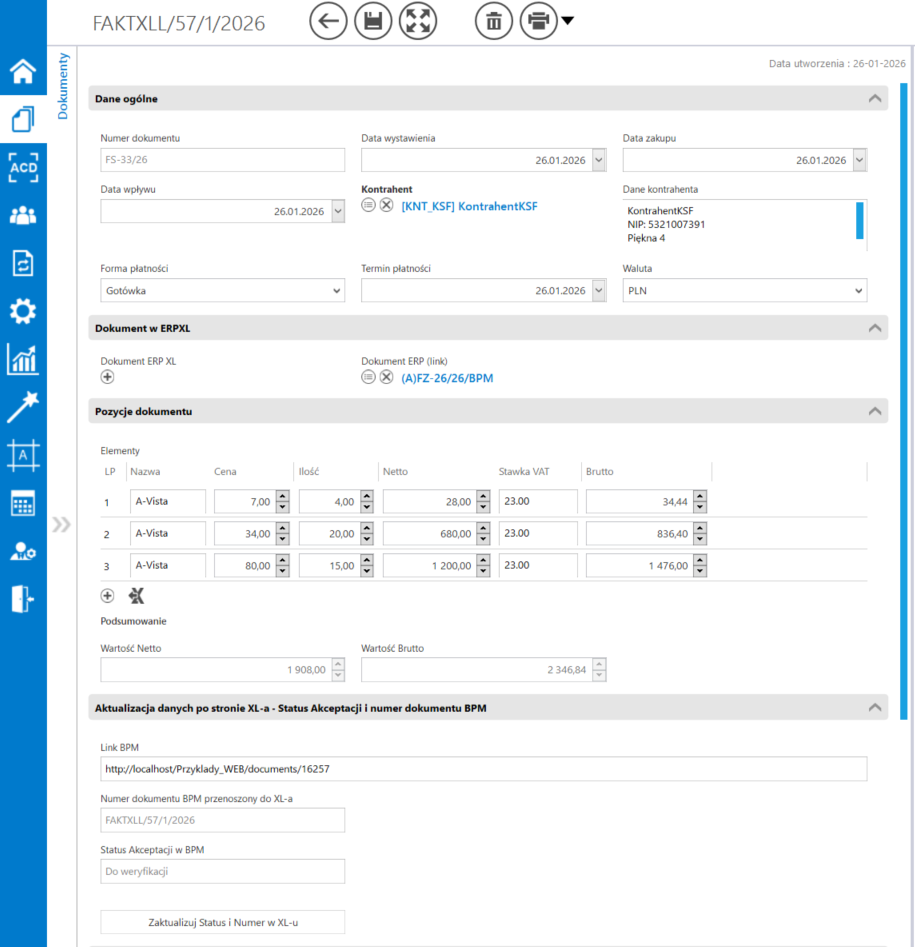Viewport: 915px width, 947px height.
Task: Collapse the Dane ogólne section
Action: pyautogui.click(x=875, y=99)
